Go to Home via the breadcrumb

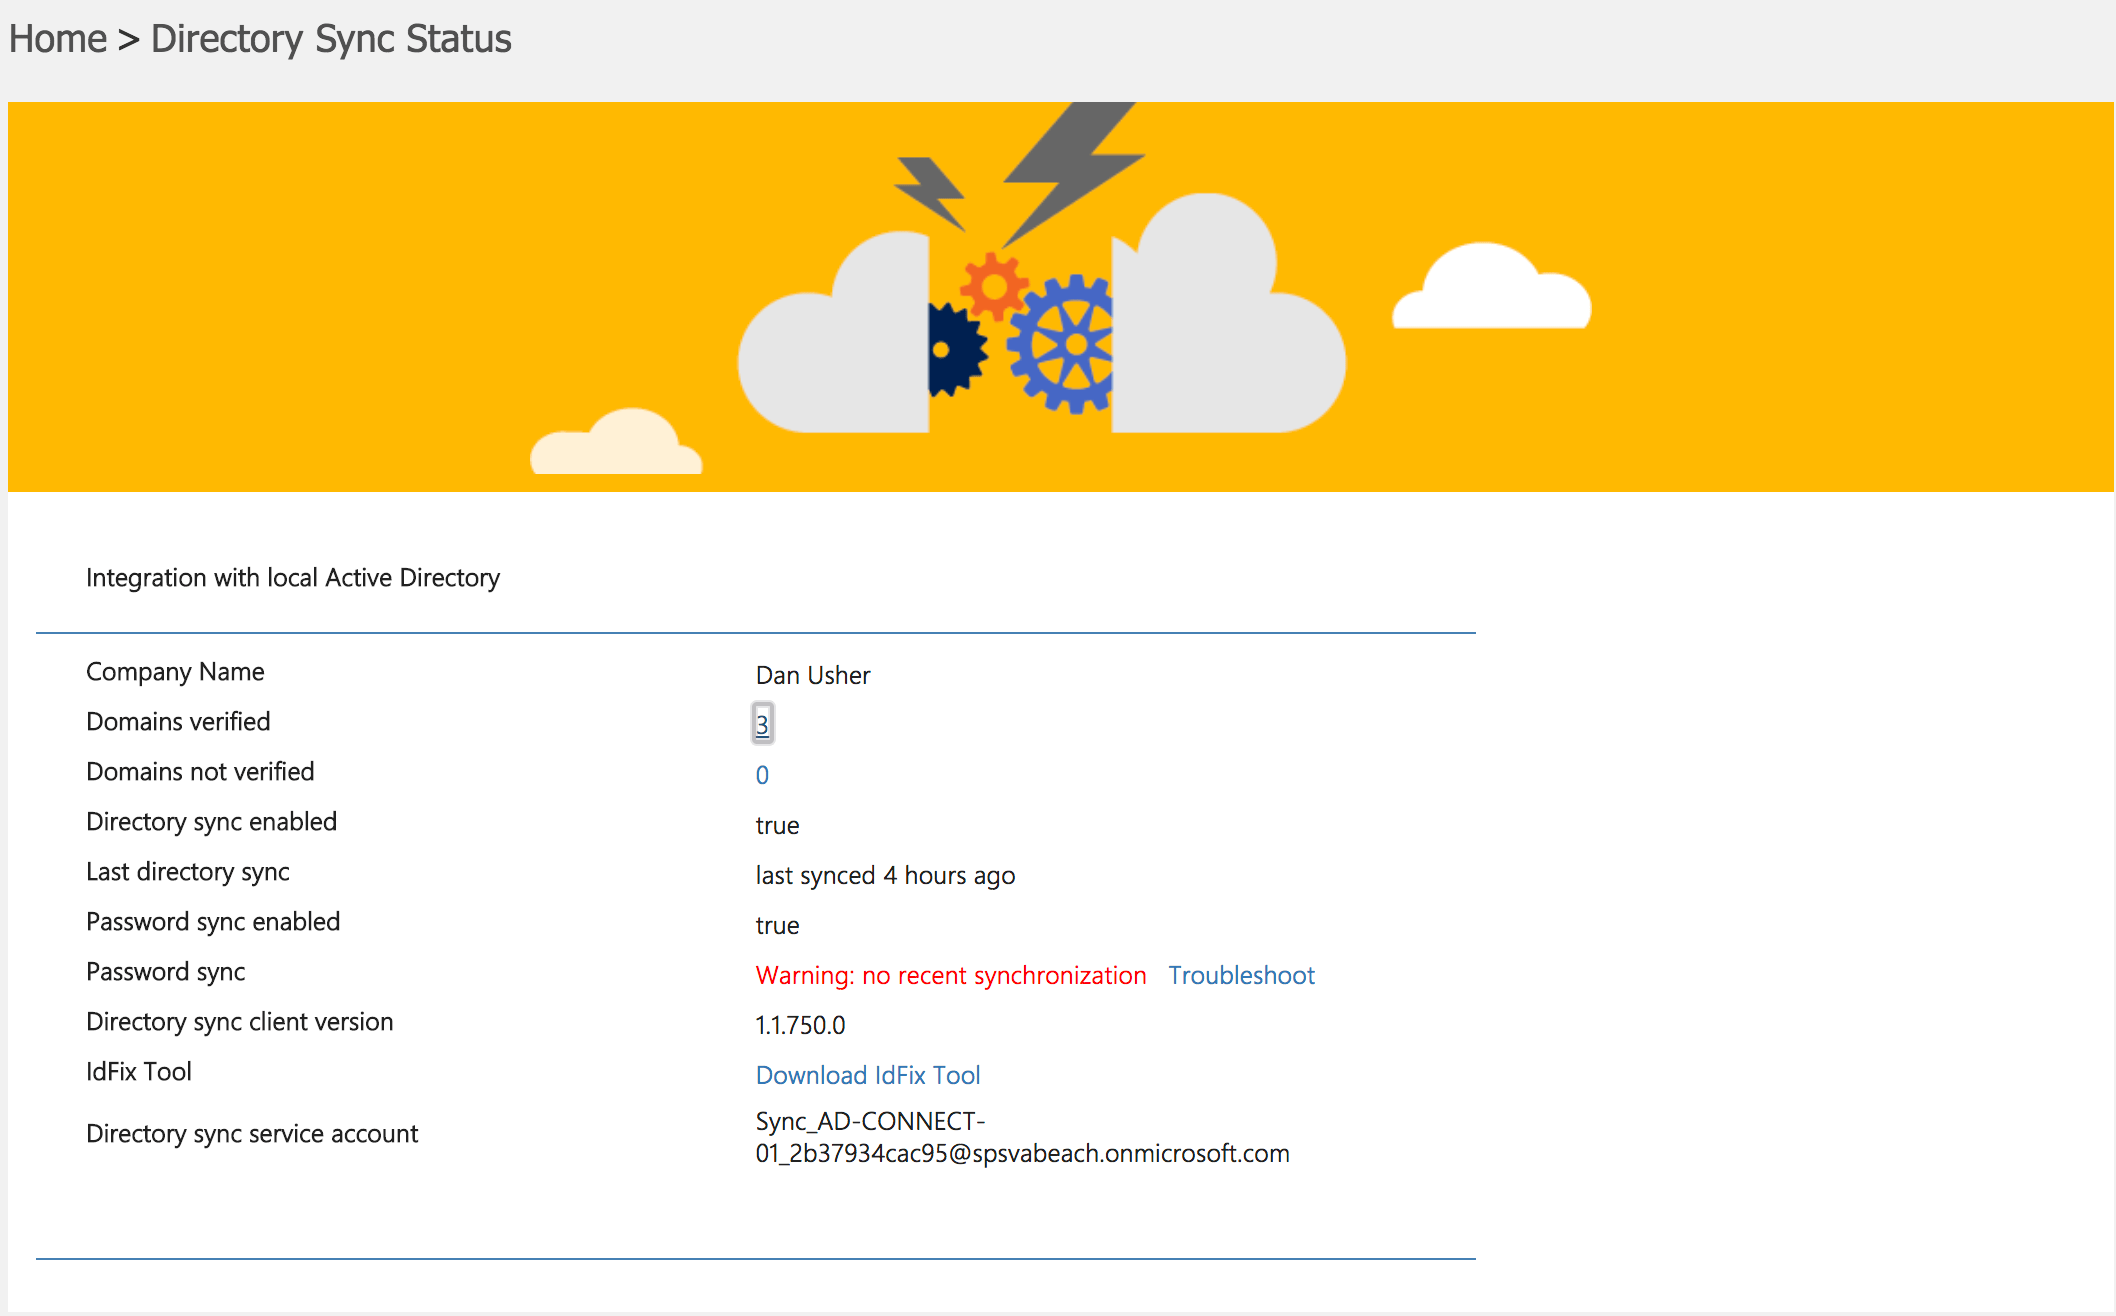[59, 38]
